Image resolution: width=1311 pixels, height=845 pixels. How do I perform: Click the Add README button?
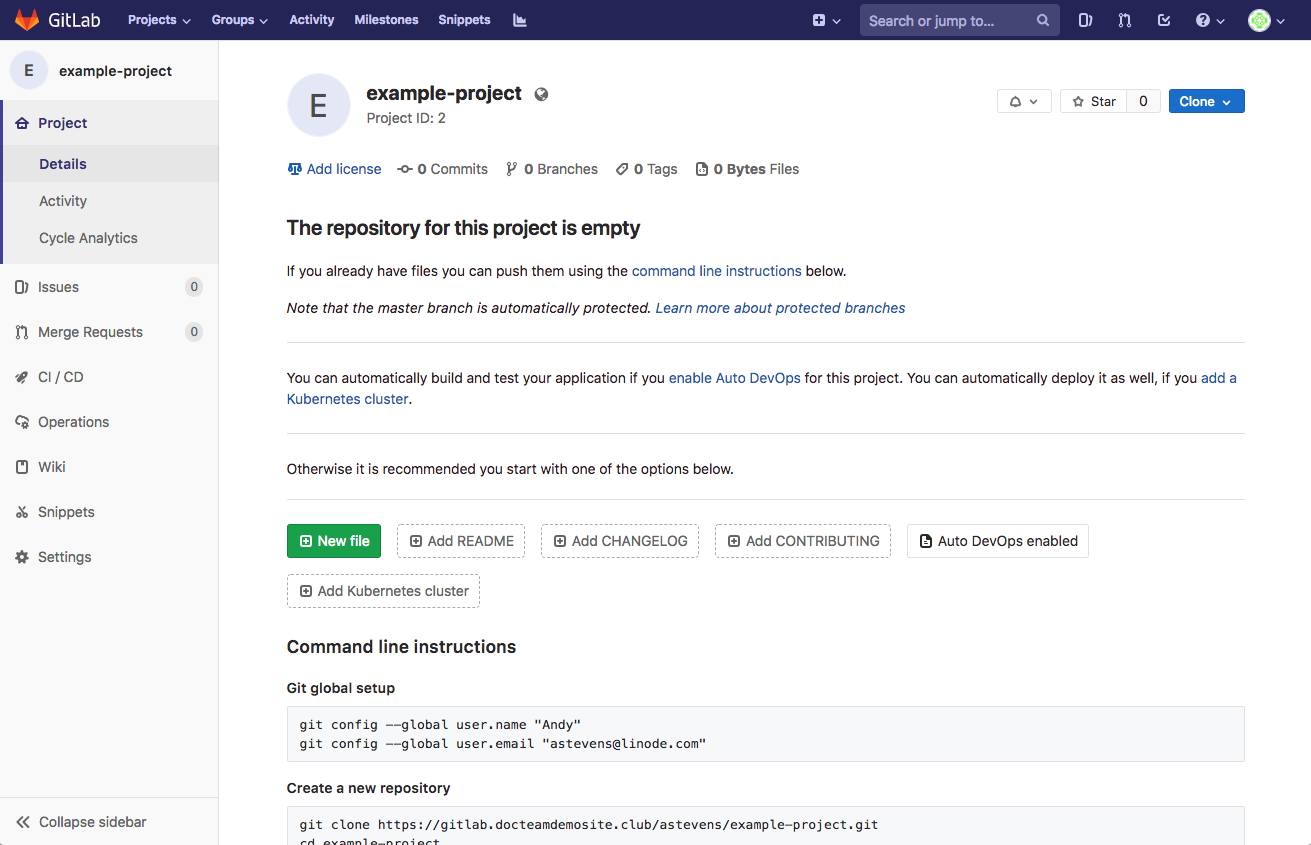460,540
